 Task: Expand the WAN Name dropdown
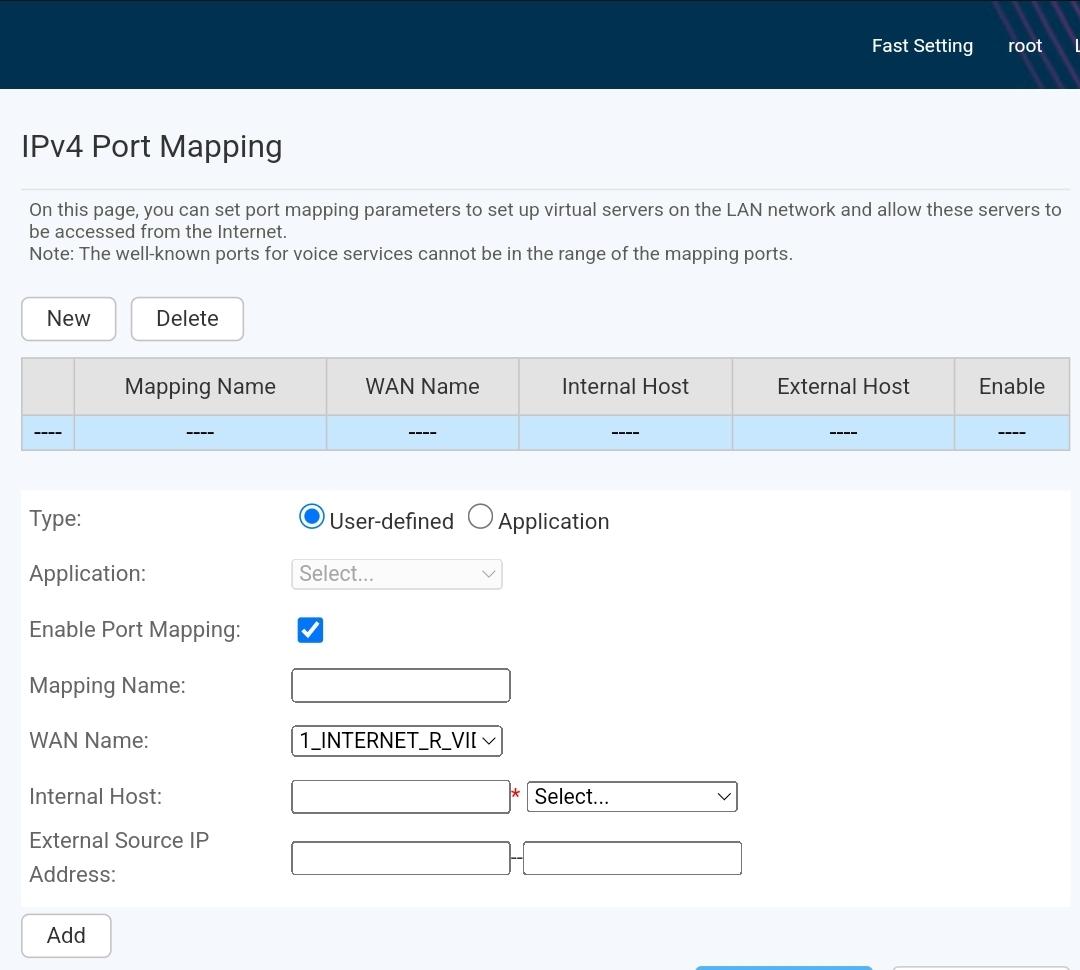[396, 741]
